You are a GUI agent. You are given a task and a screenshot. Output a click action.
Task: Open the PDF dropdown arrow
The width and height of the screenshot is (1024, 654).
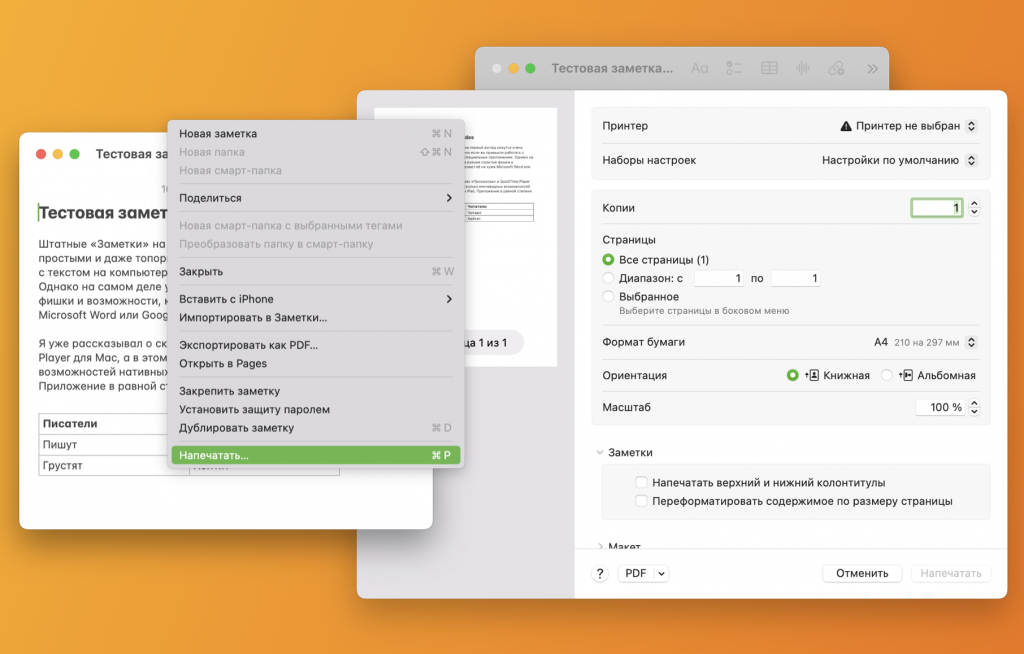(x=661, y=574)
